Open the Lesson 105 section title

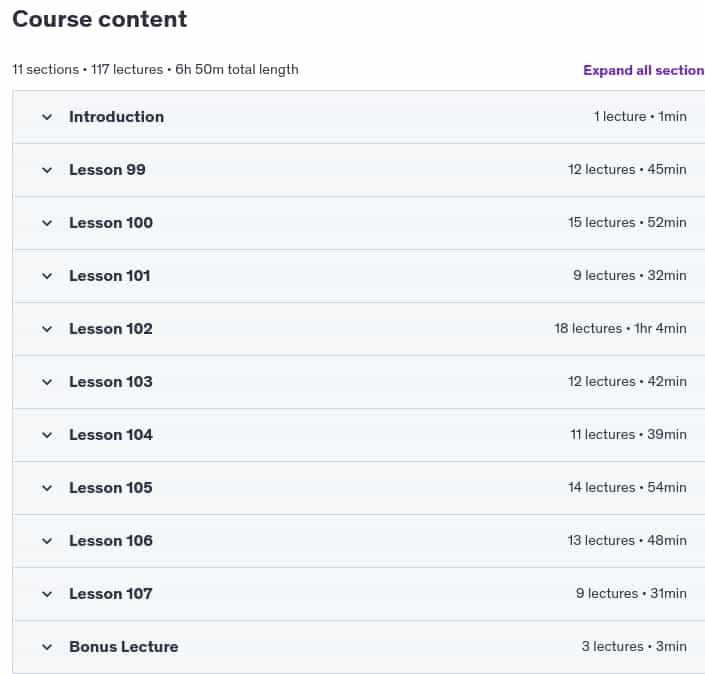111,488
